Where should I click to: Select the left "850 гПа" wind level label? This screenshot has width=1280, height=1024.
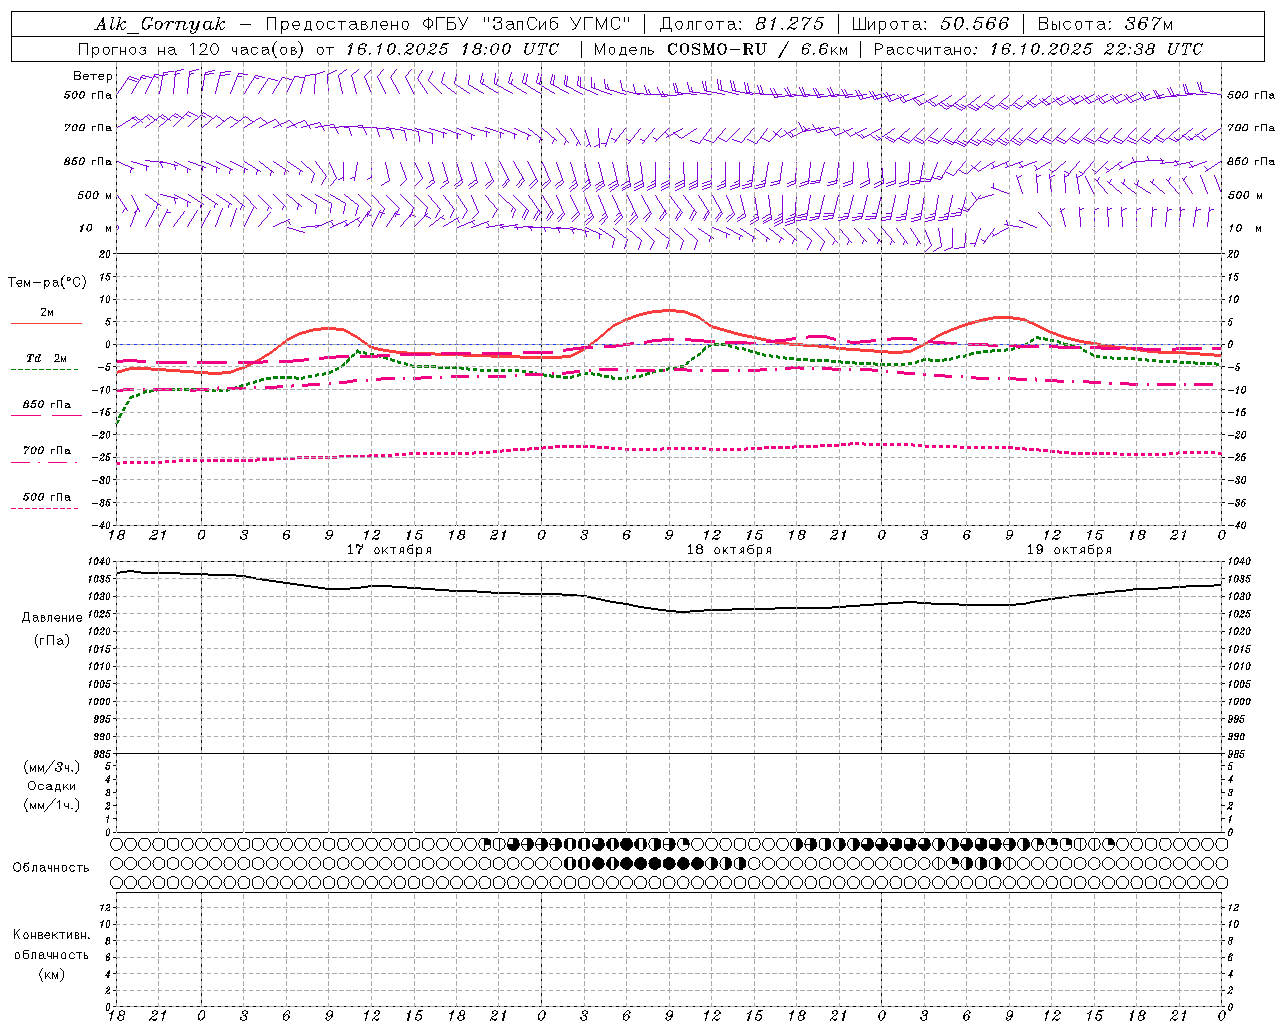tap(88, 161)
